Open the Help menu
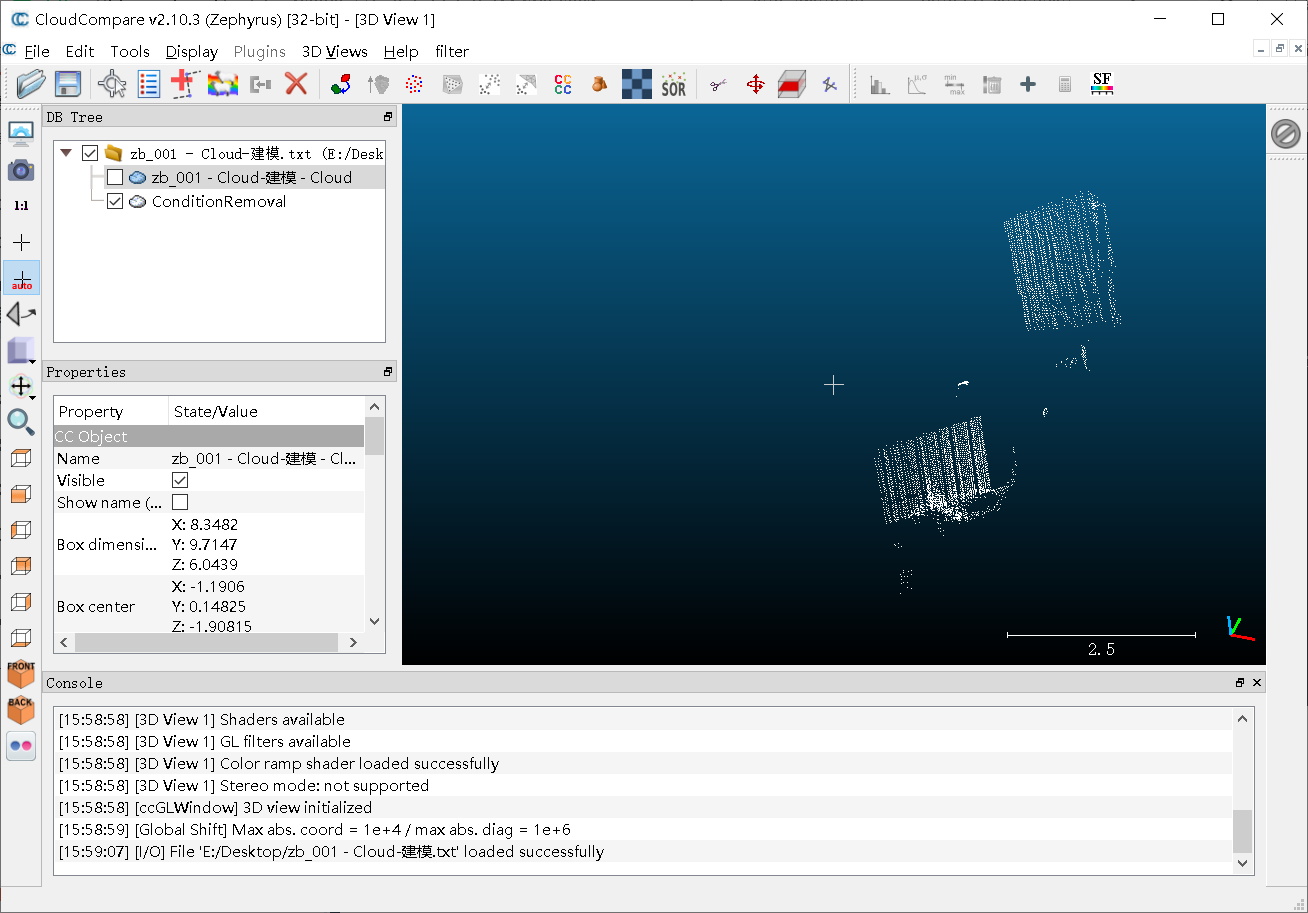The width and height of the screenshot is (1308, 913). tap(401, 51)
